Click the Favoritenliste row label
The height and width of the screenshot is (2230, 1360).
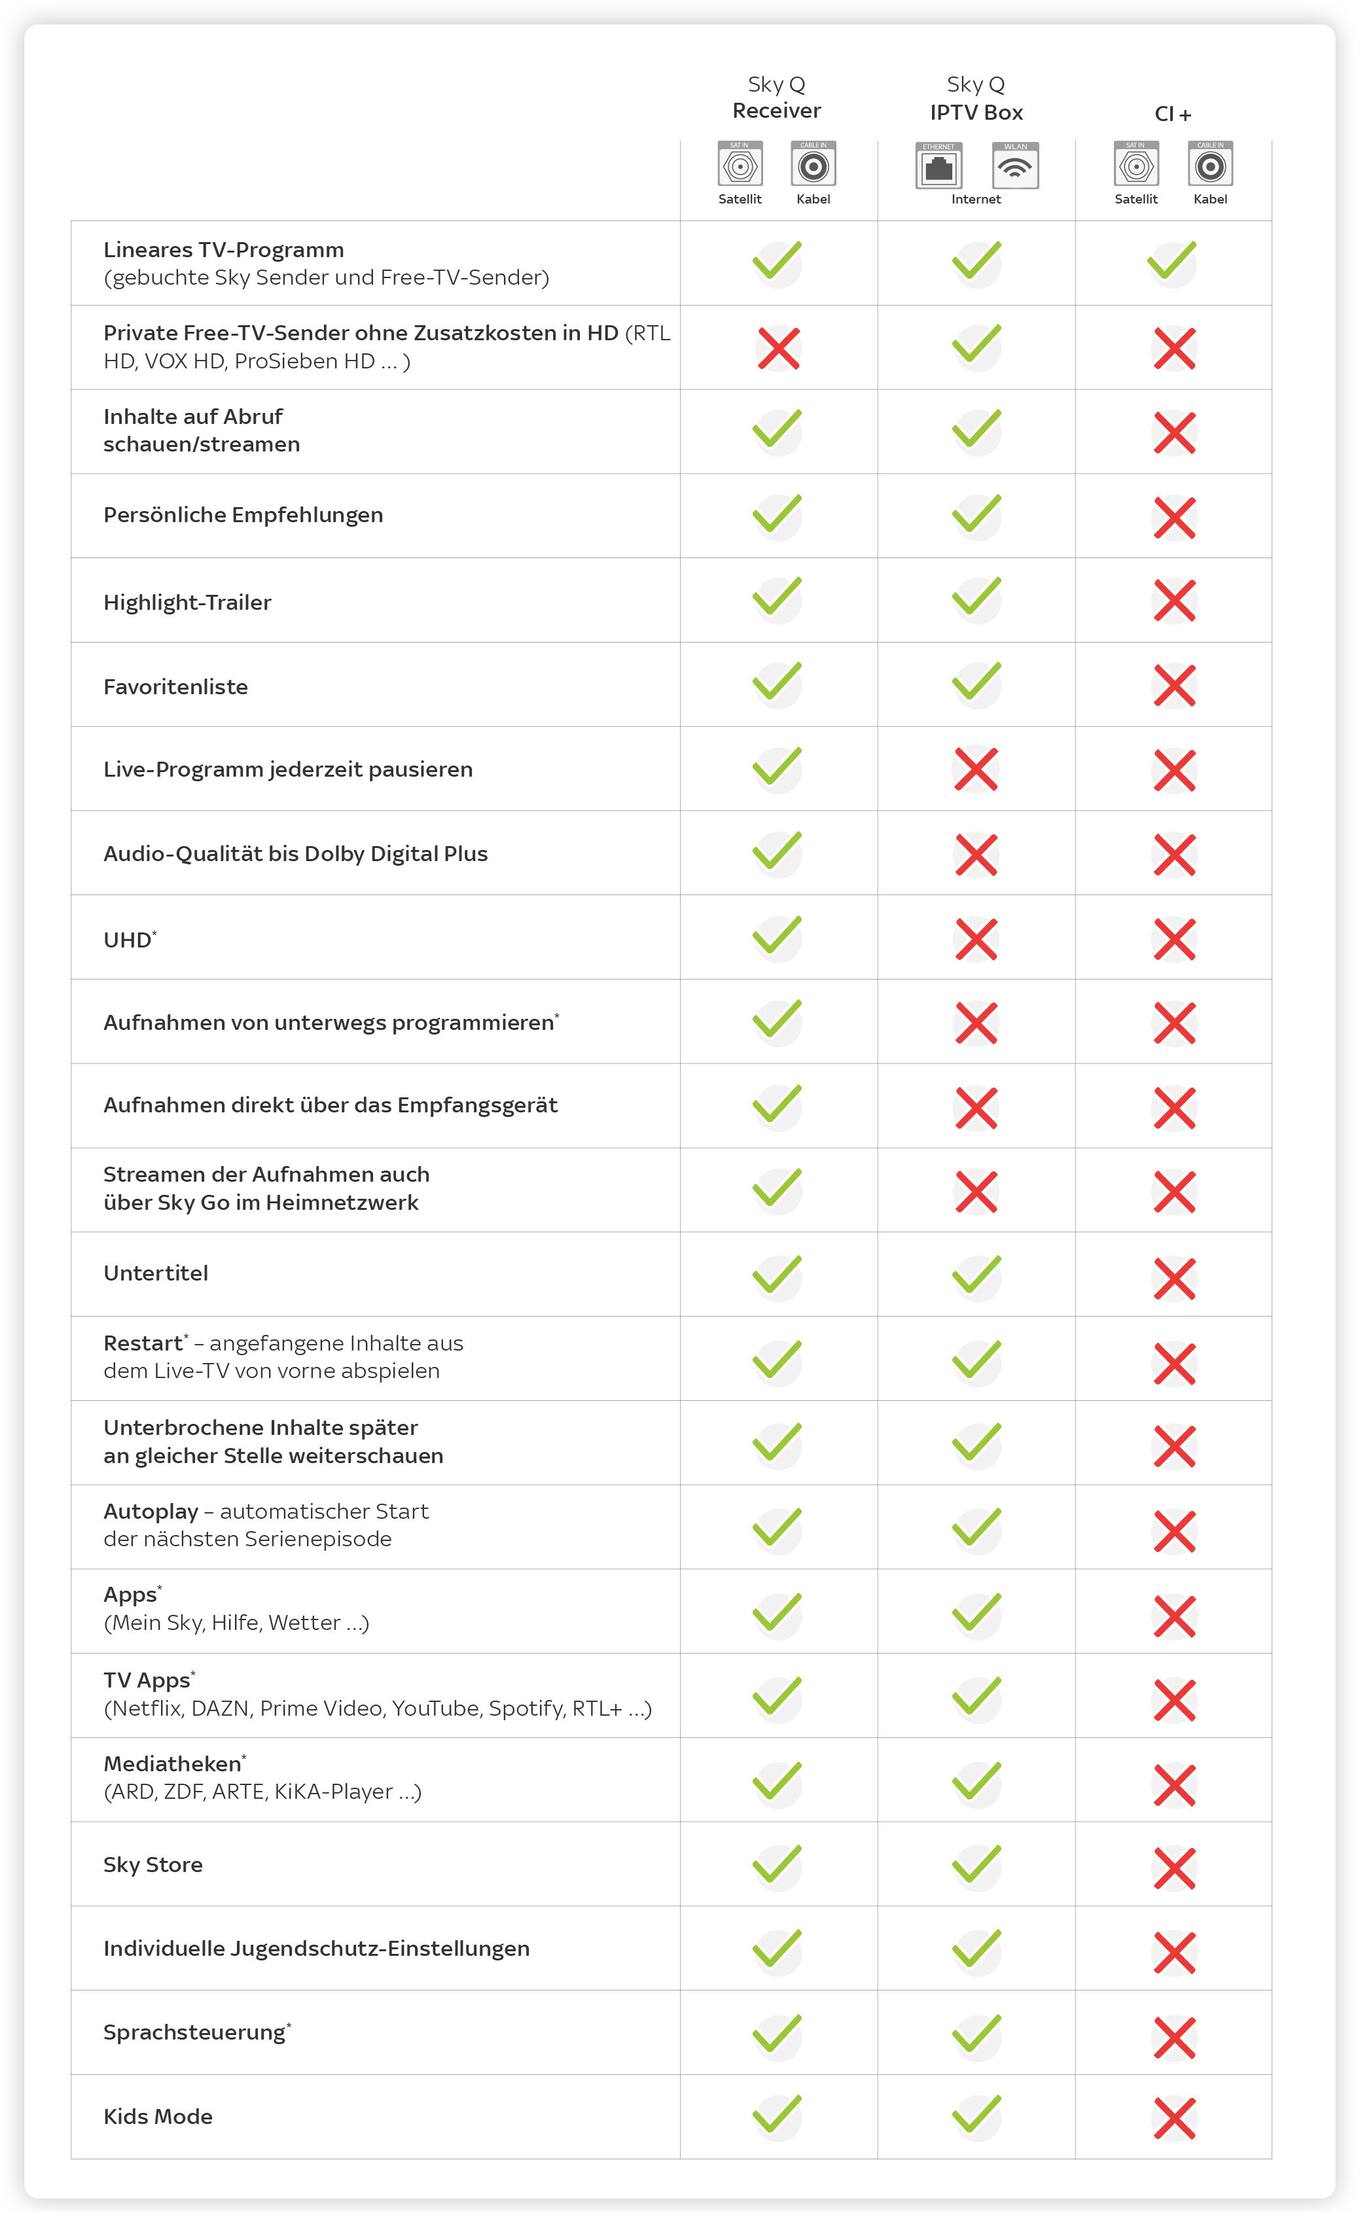coord(176,687)
